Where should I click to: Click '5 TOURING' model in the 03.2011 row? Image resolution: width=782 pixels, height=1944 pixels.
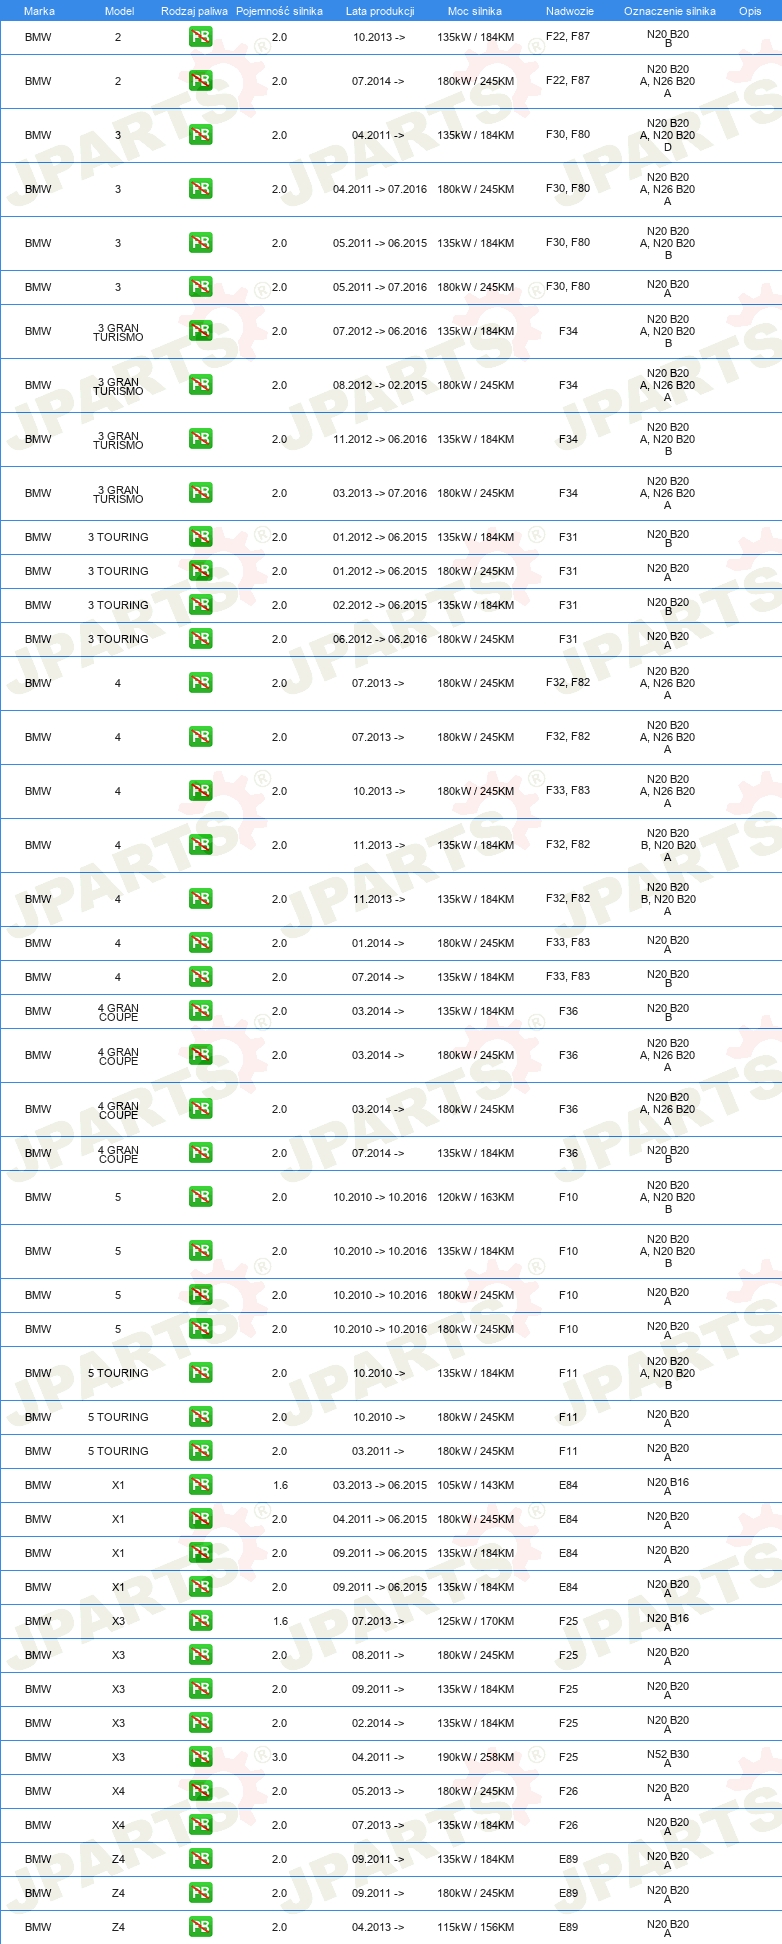pos(118,1451)
